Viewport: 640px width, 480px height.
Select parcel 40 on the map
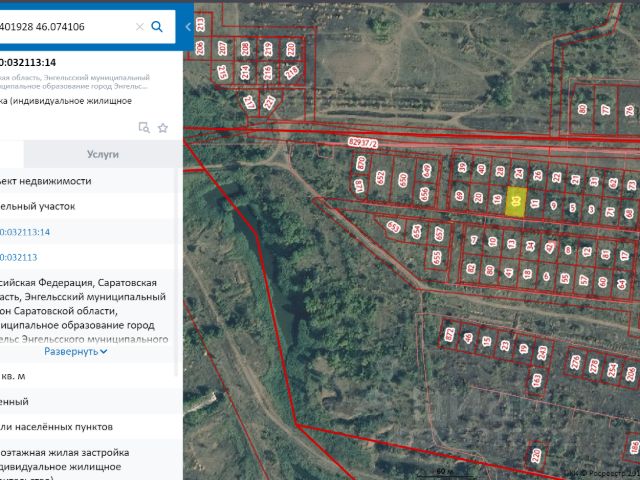point(482,169)
